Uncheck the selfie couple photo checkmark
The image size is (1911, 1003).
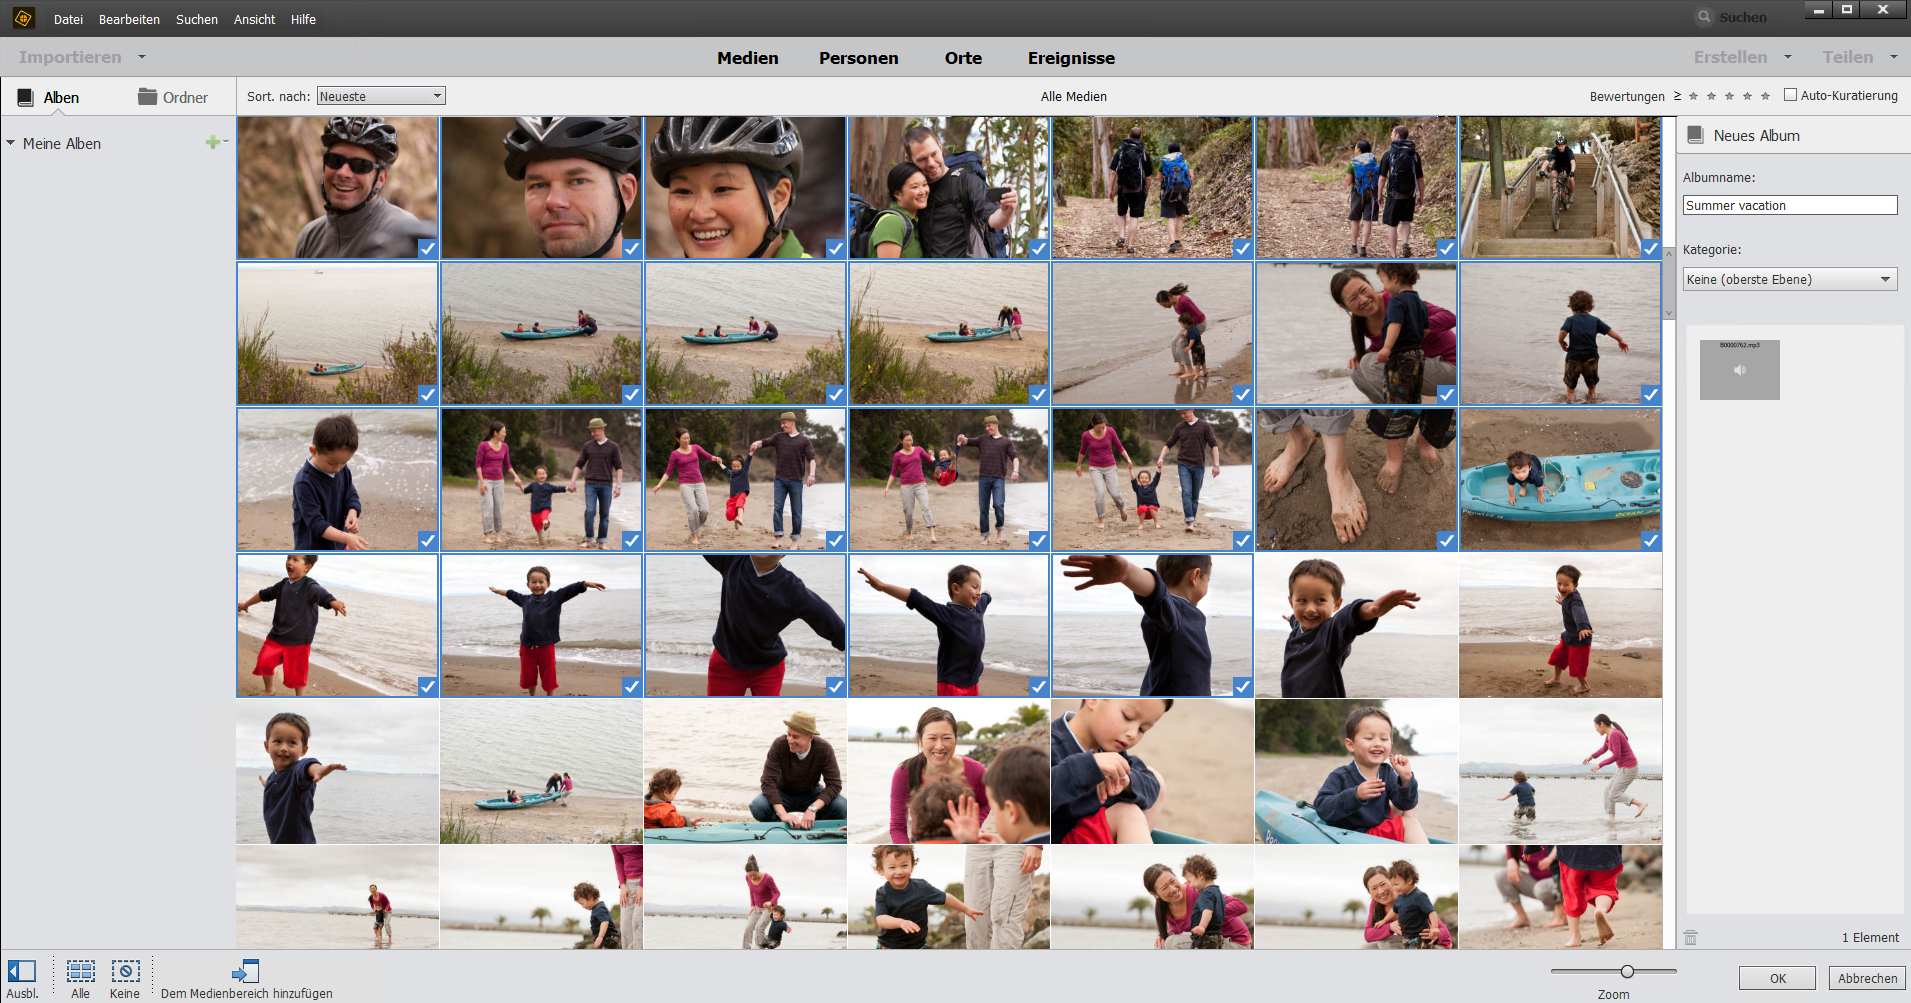point(1039,249)
